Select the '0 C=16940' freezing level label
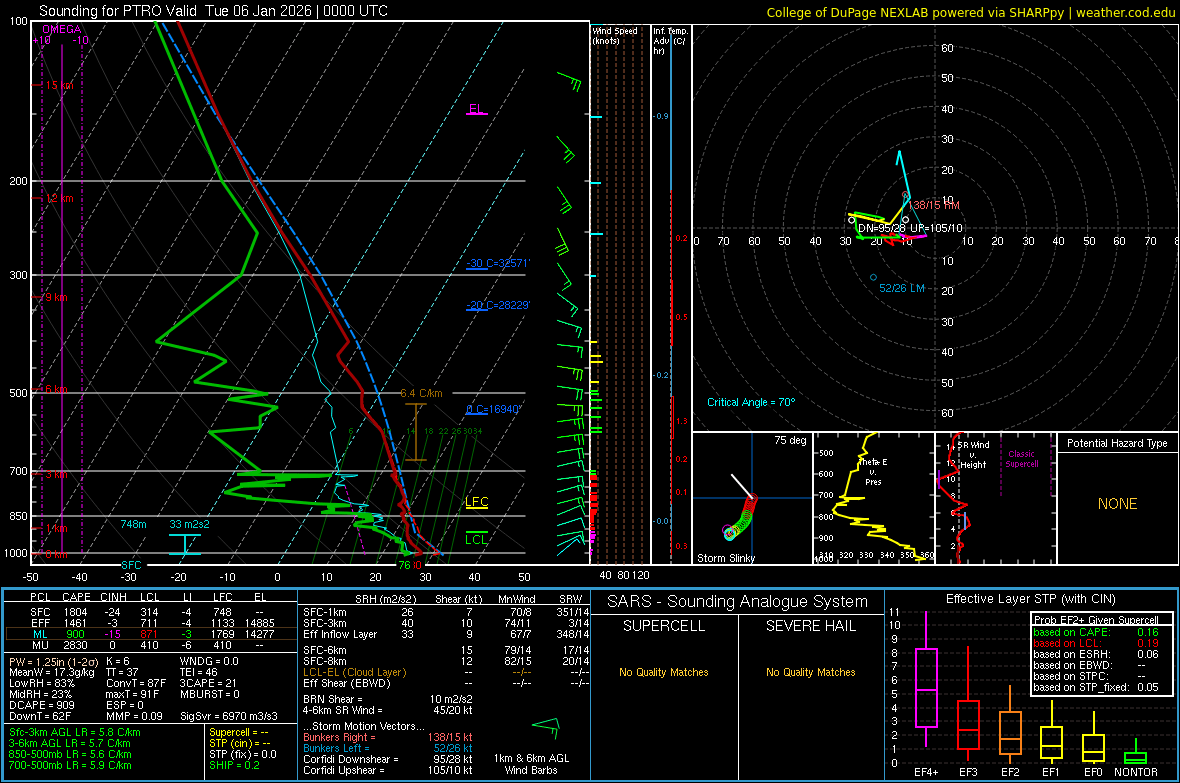Viewport: 1180px width, 783px height. pos(494,410)
